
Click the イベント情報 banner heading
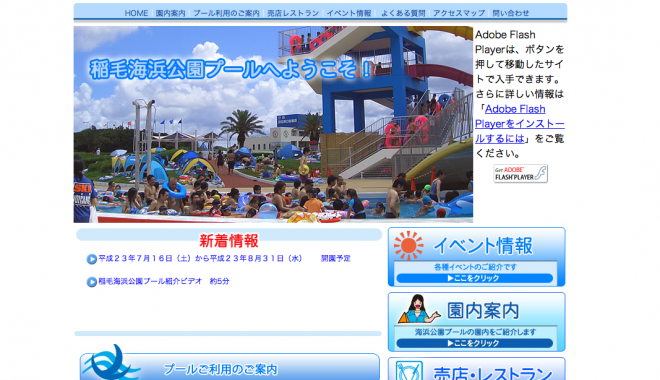point(483,246)
